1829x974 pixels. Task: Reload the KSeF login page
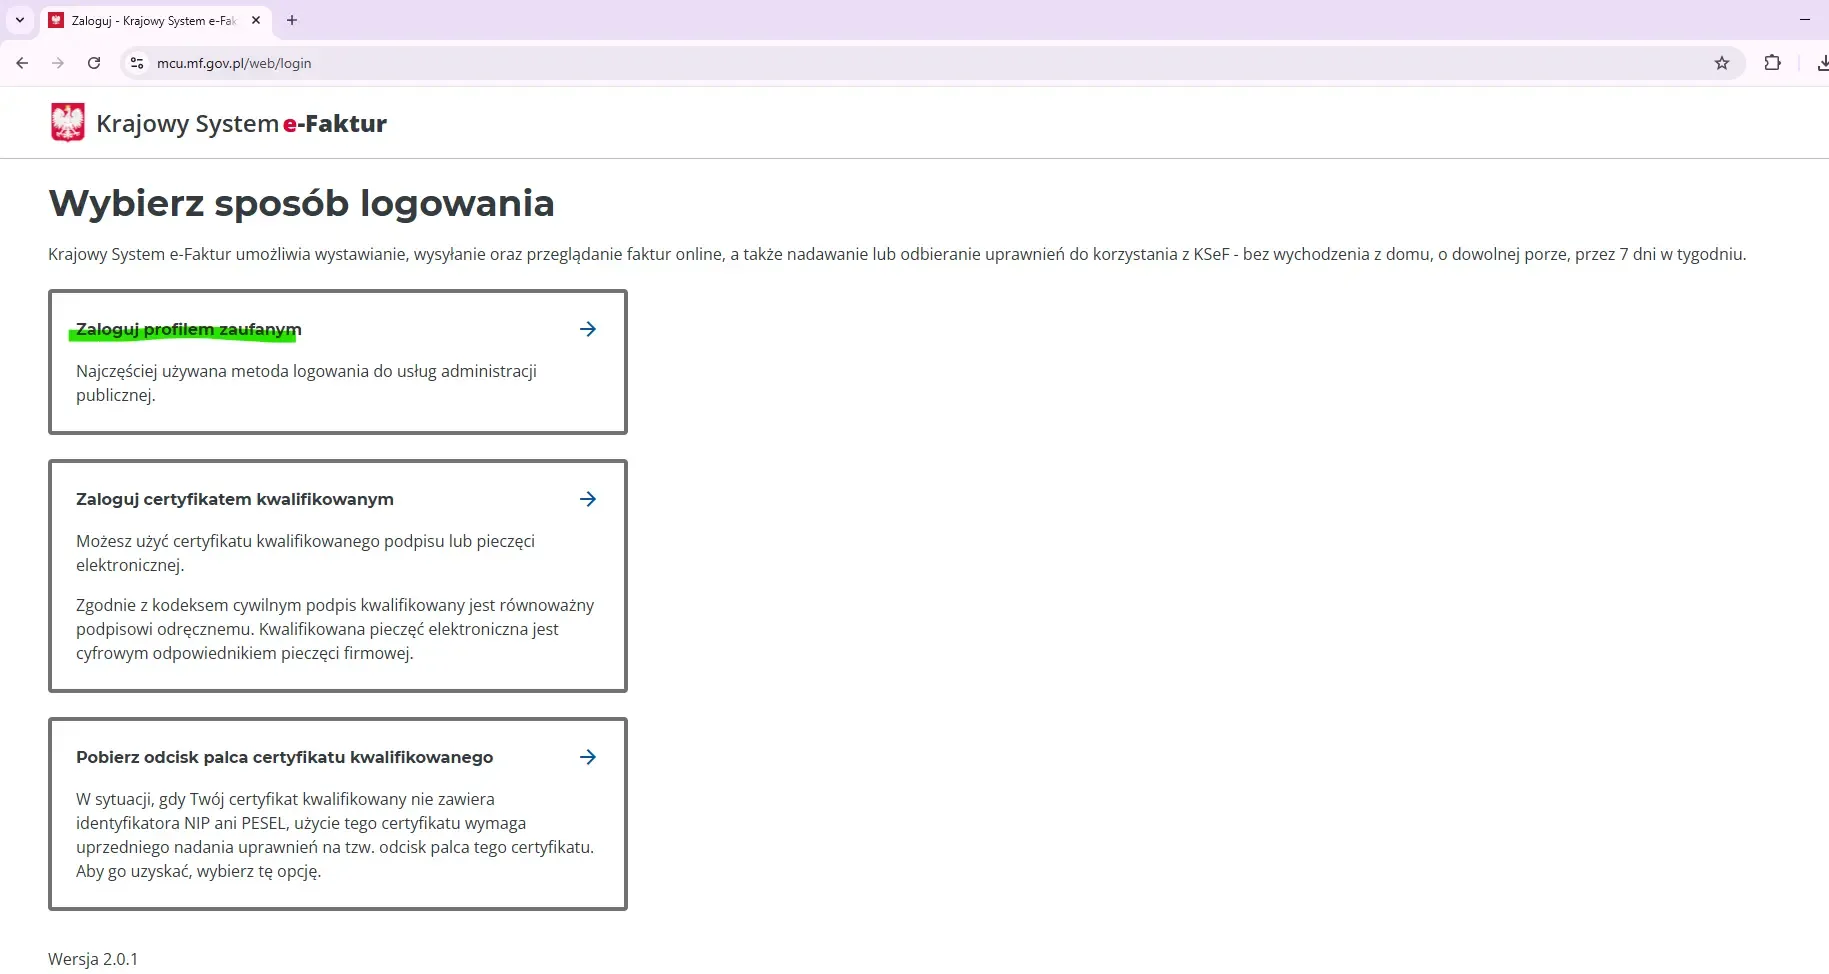click(94, 63)
